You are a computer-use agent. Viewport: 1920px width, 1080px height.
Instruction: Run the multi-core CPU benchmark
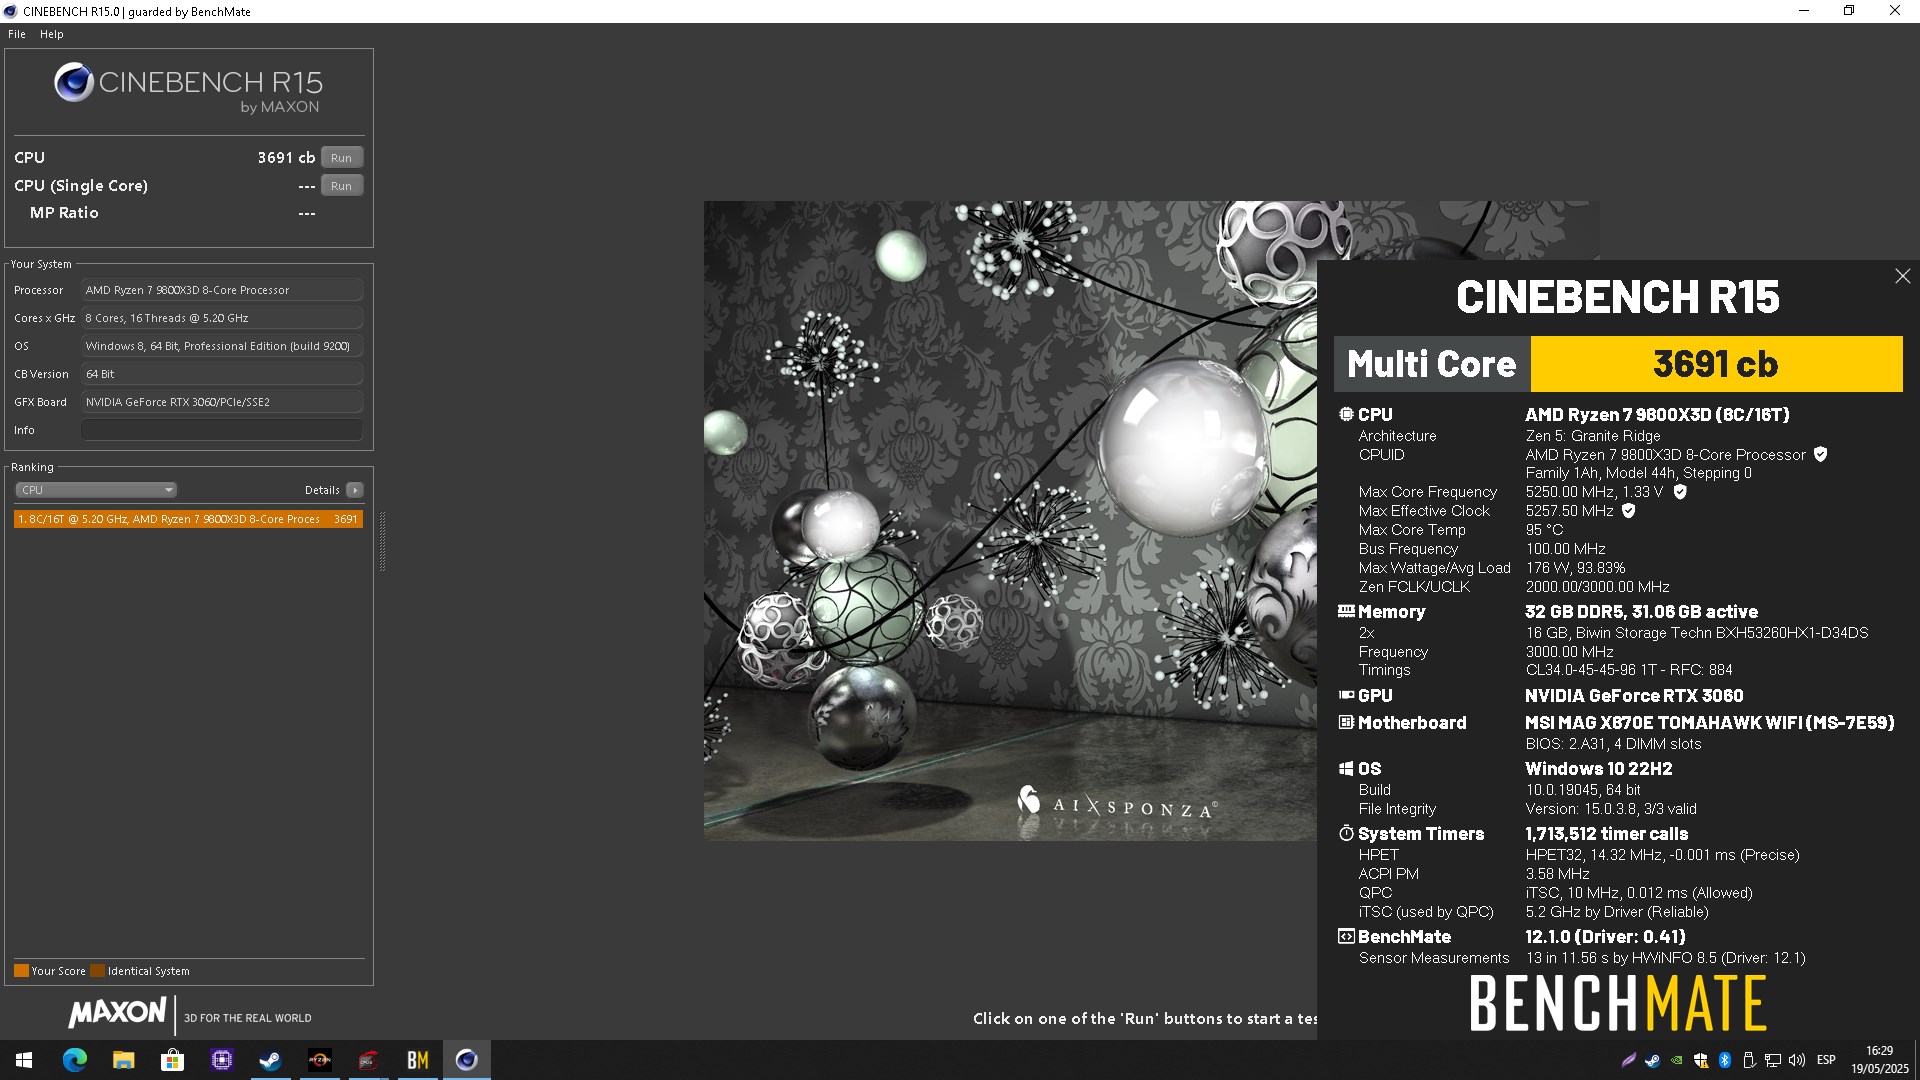(x=341, y=158)
